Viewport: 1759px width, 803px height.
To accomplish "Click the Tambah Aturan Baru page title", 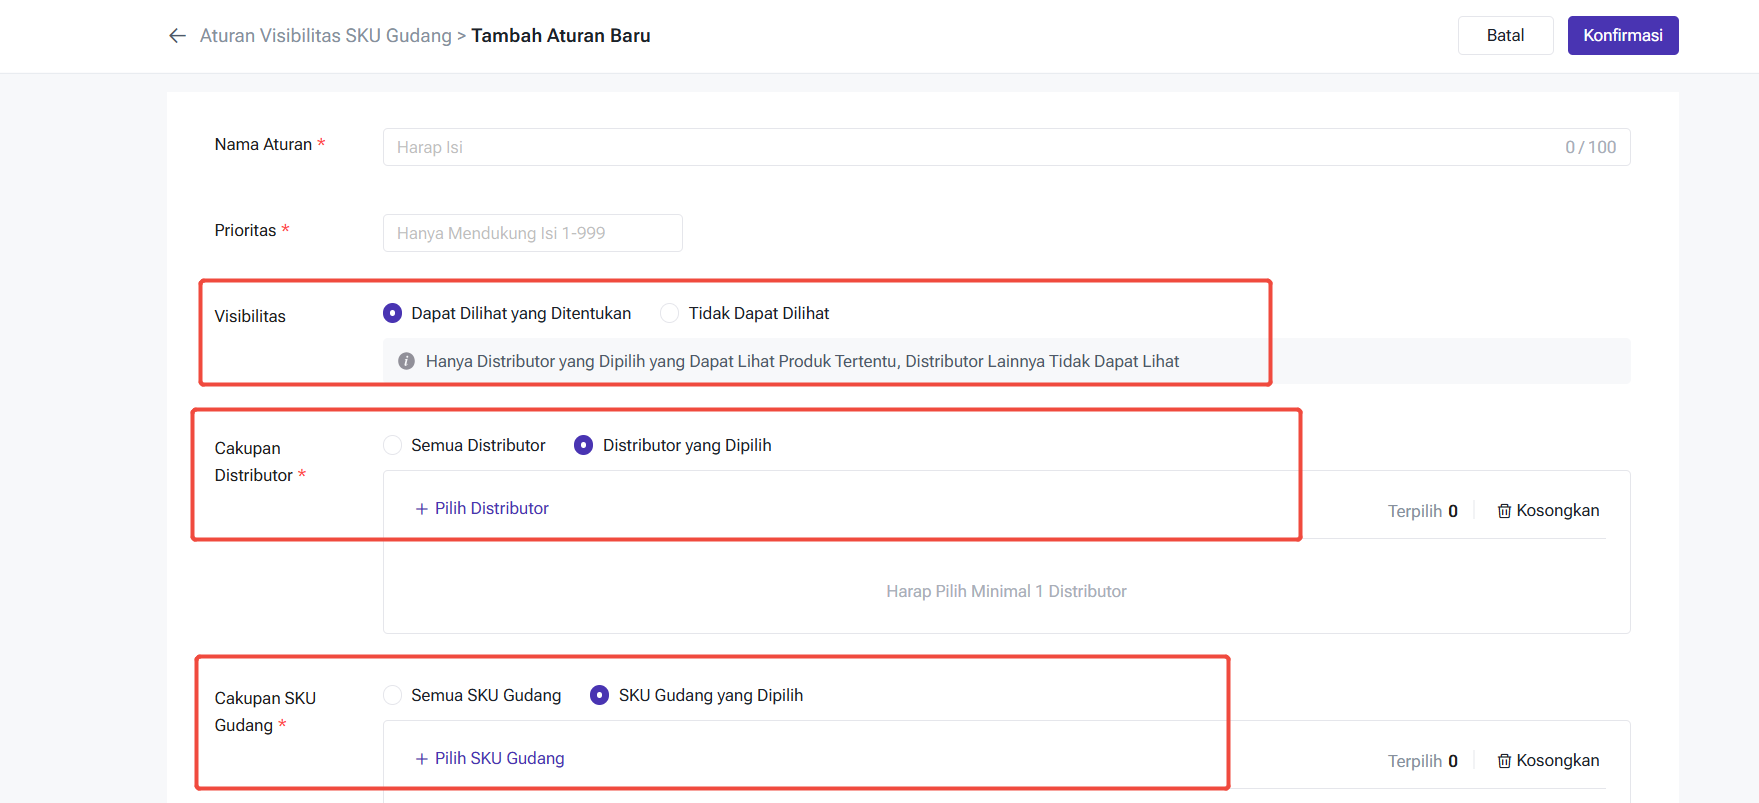I will click(560, 36).
